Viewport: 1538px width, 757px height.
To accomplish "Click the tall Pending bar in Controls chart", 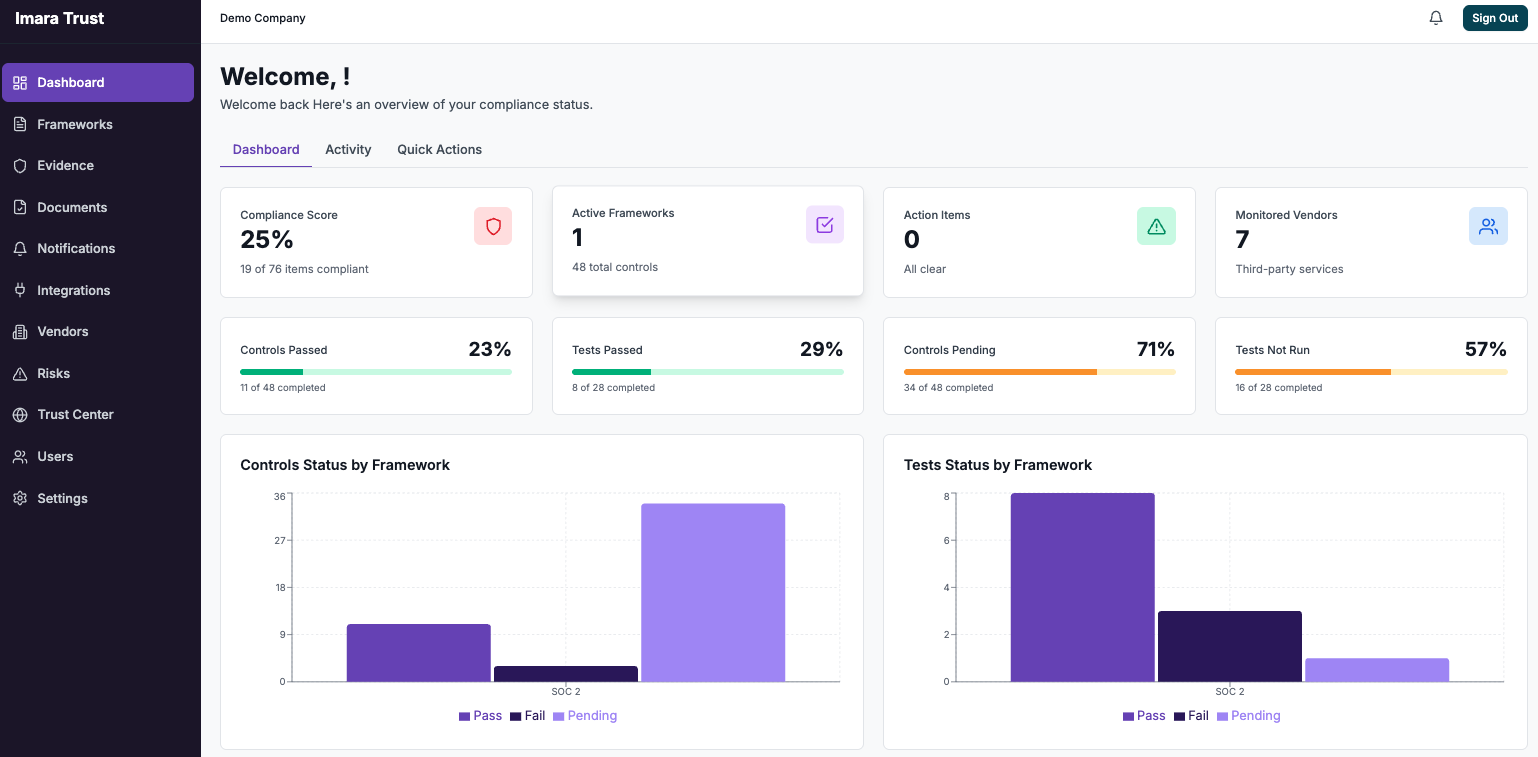I will (713, 590).
